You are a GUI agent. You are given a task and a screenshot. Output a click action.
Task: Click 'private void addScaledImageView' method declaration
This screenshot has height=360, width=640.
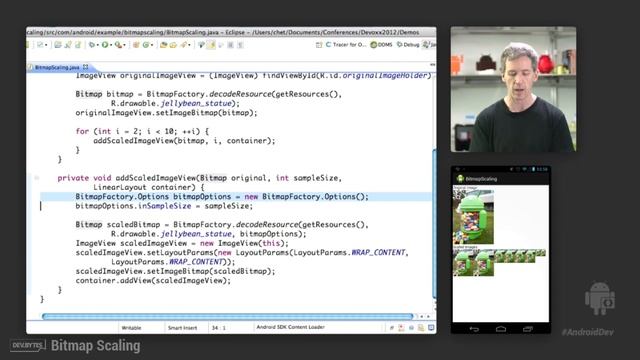[200, 178]
